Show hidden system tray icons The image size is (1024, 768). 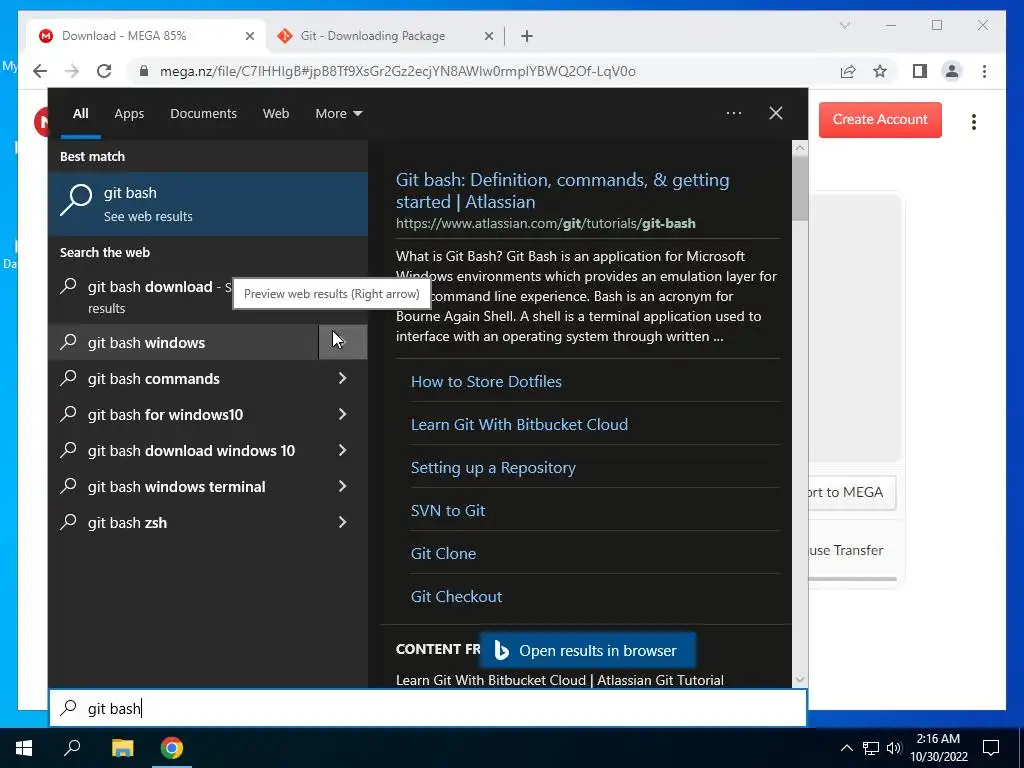point(846,748)
